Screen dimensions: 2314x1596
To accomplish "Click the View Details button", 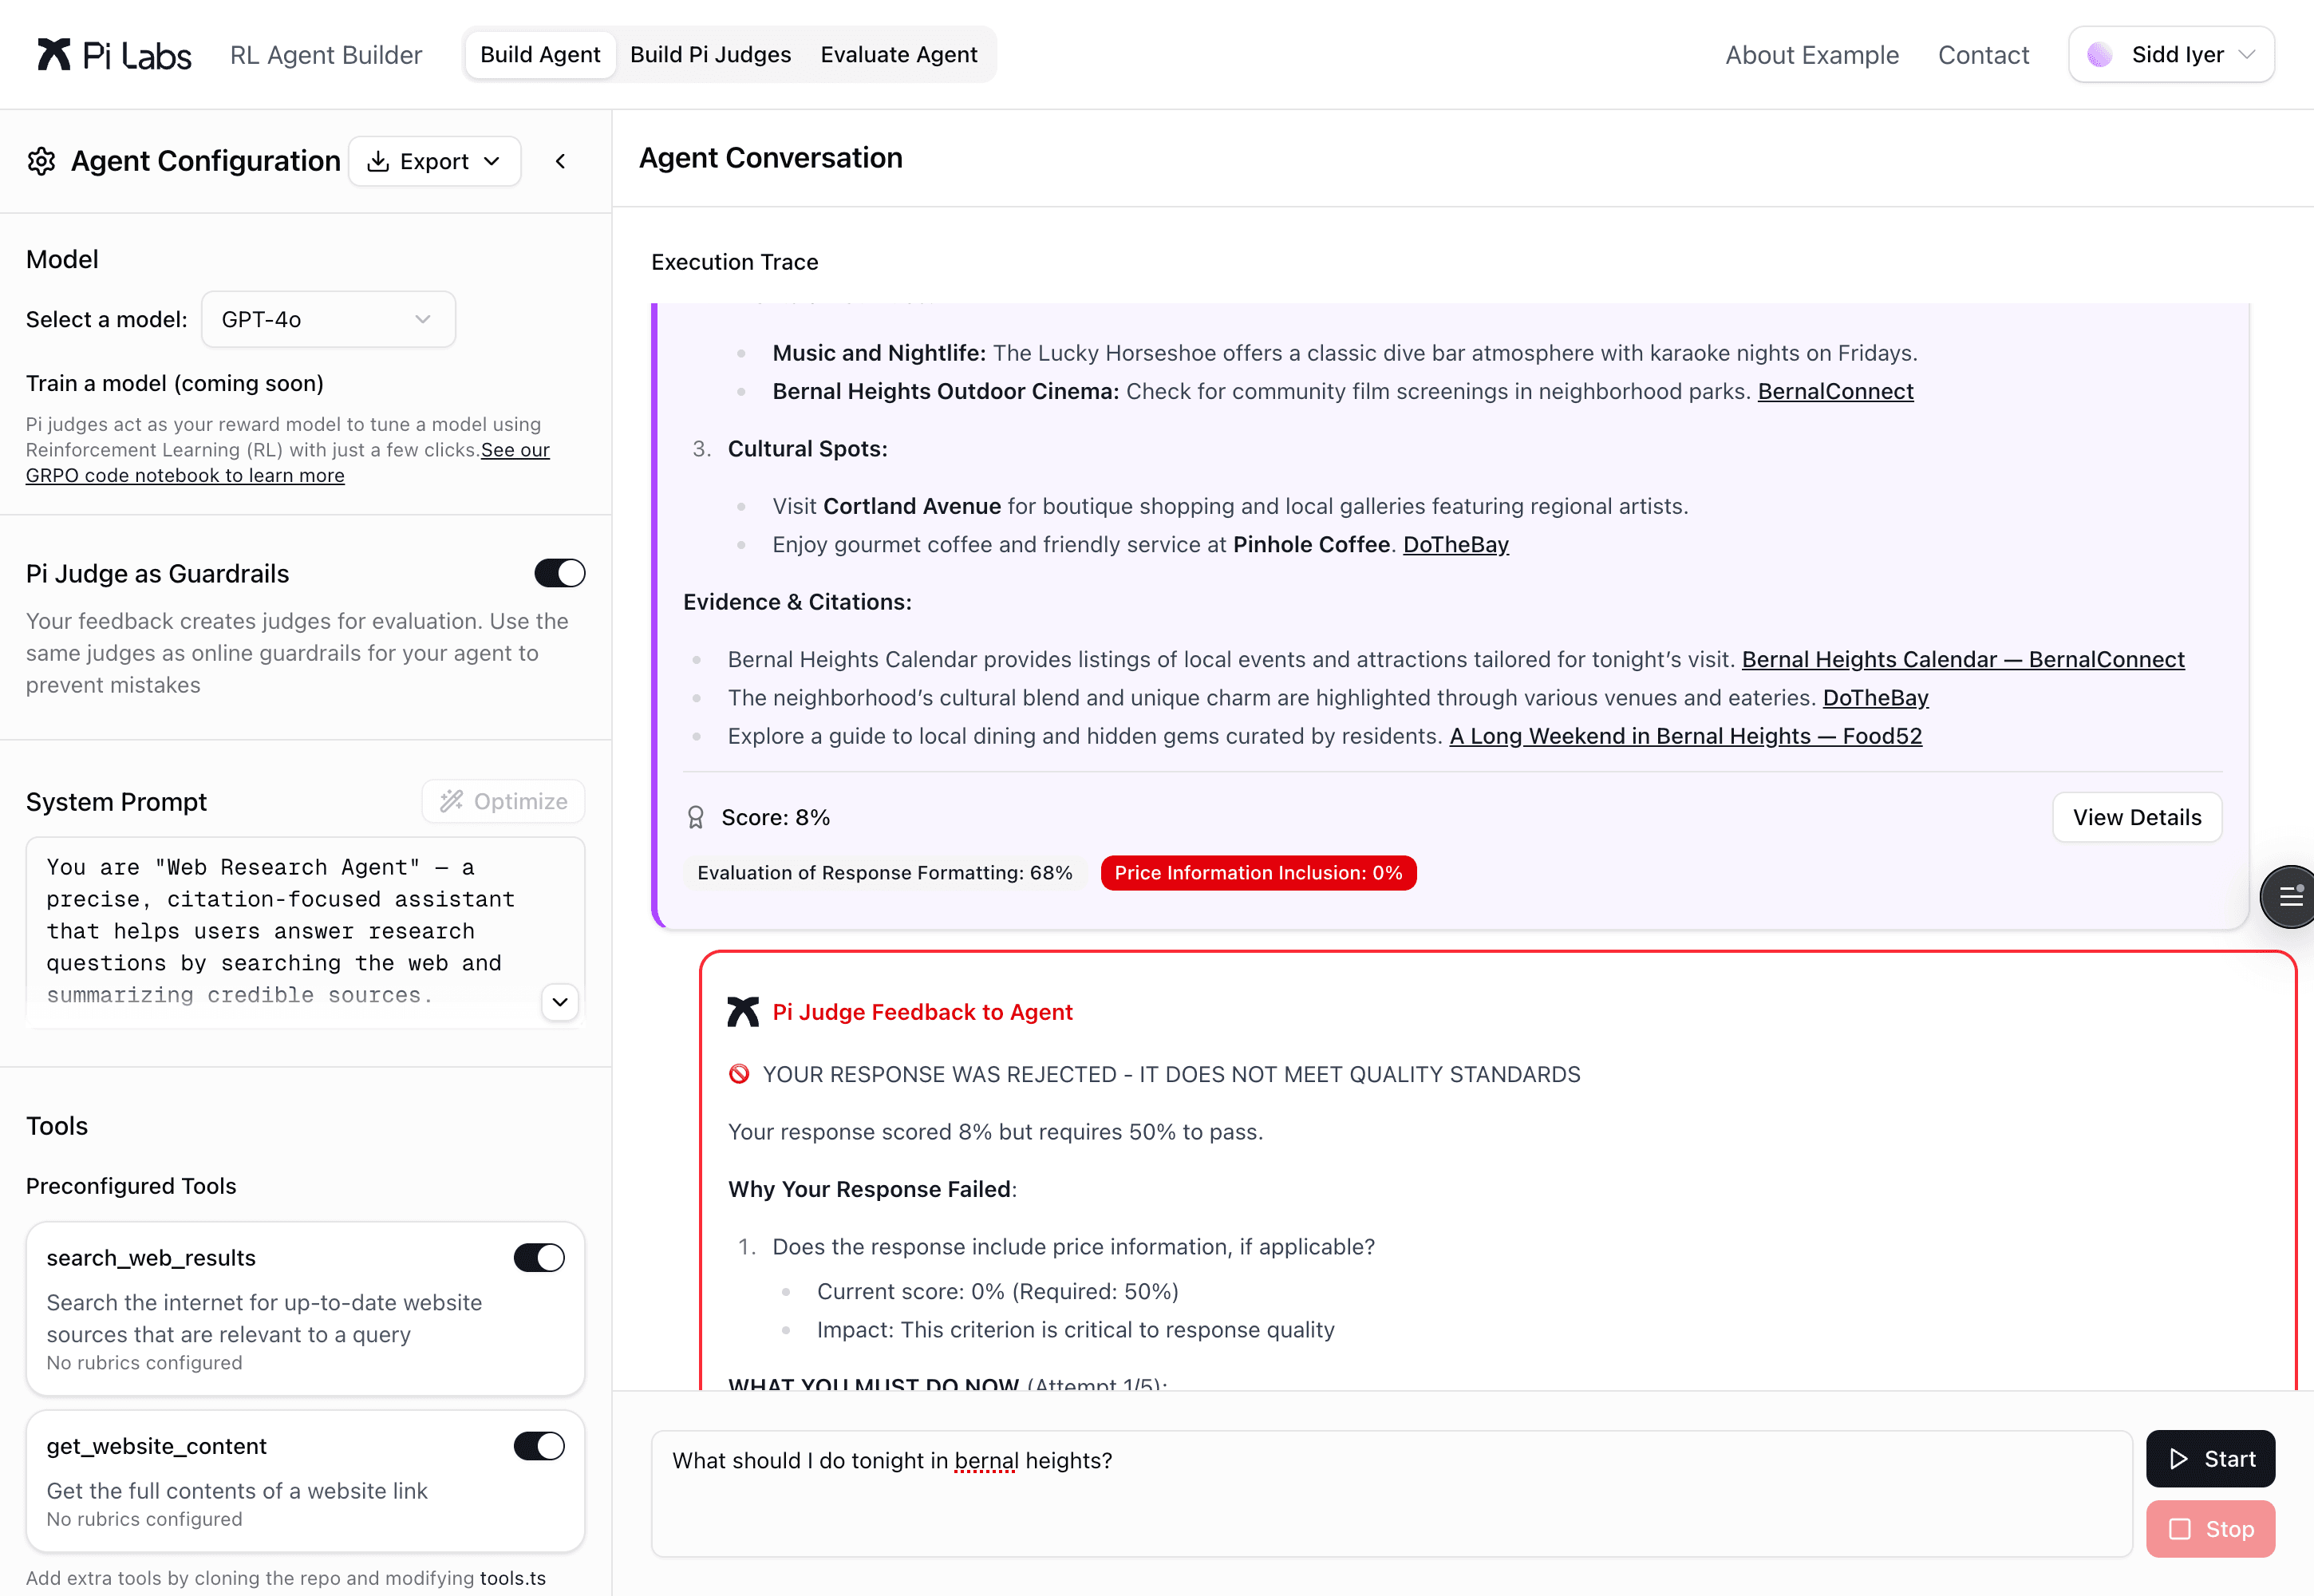I will point(2137,817).
